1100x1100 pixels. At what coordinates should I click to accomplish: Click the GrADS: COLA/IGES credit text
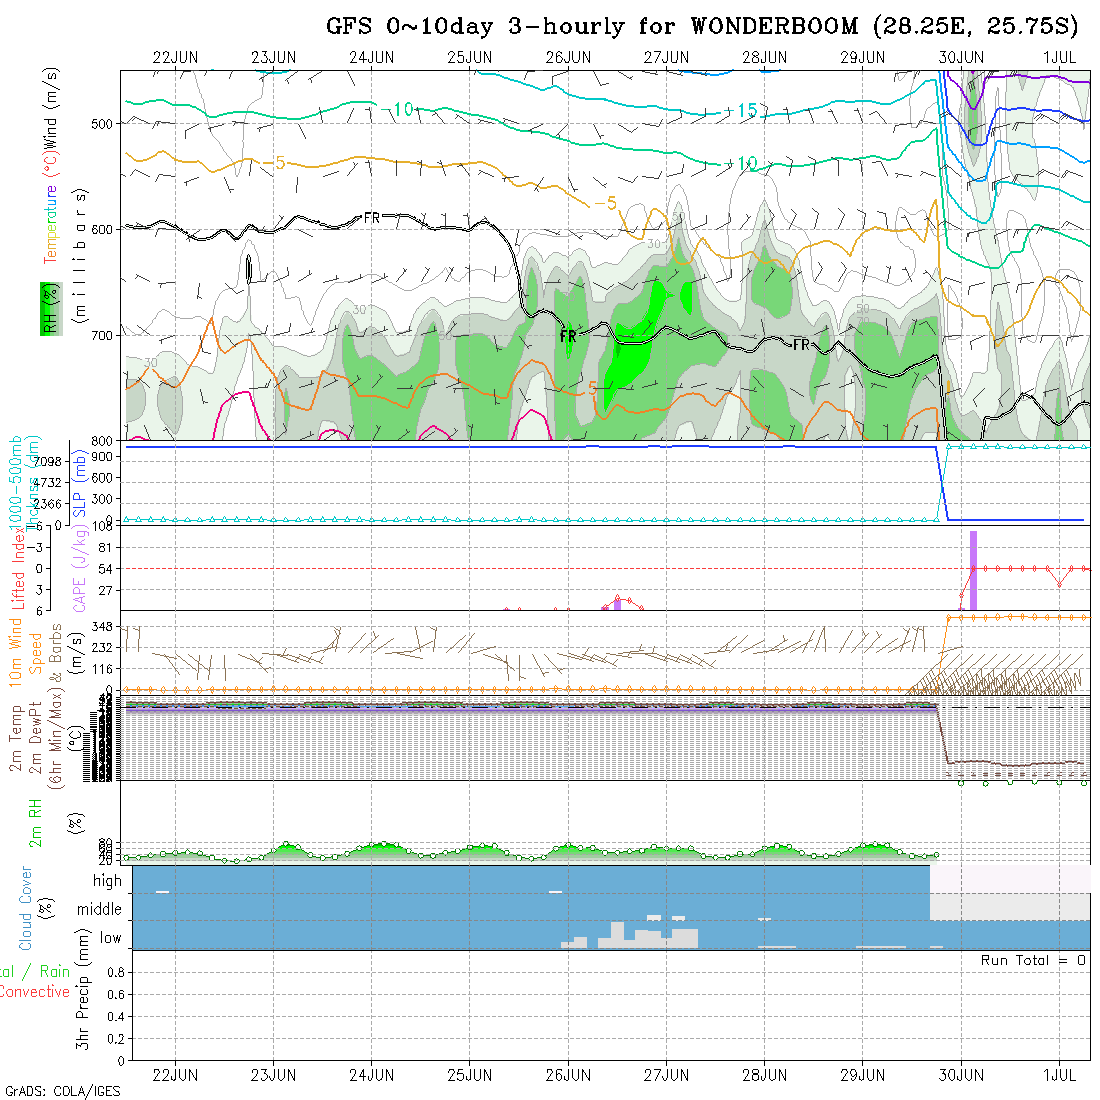[62, 1091]
